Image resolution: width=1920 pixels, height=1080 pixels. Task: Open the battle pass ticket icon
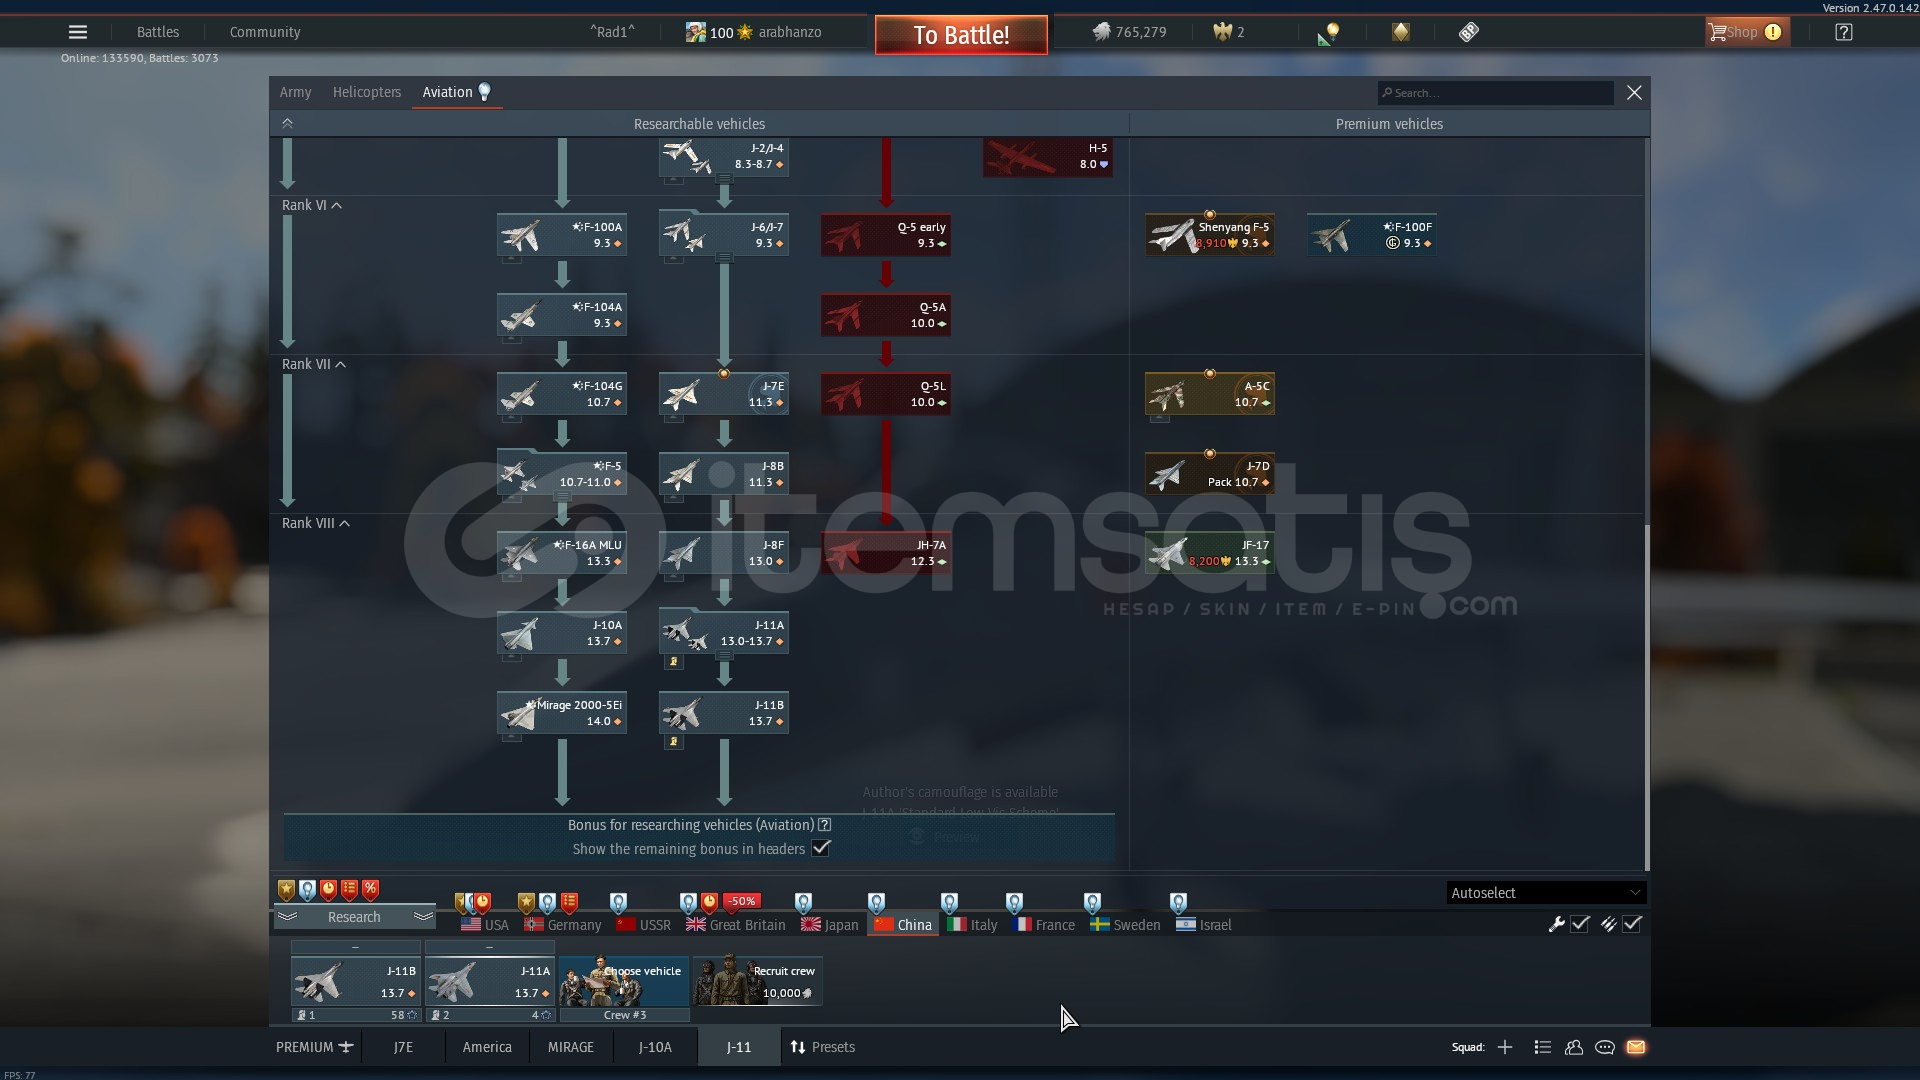click(1468, 32)
